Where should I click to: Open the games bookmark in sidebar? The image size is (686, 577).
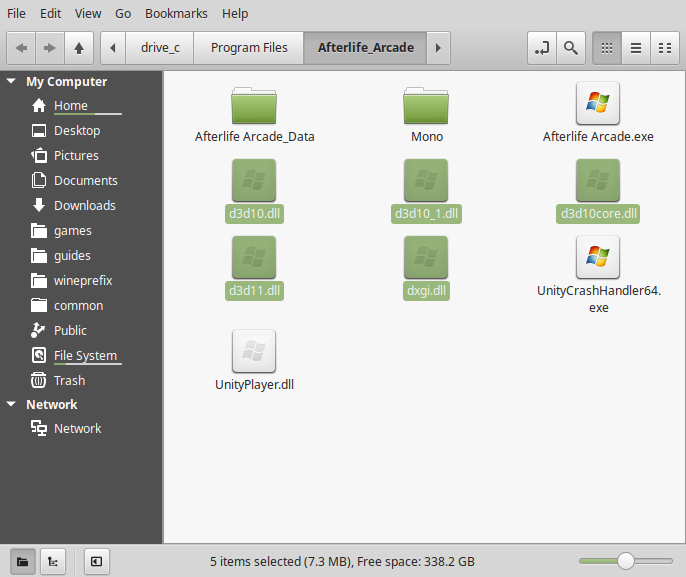click(x=81, y=231)
